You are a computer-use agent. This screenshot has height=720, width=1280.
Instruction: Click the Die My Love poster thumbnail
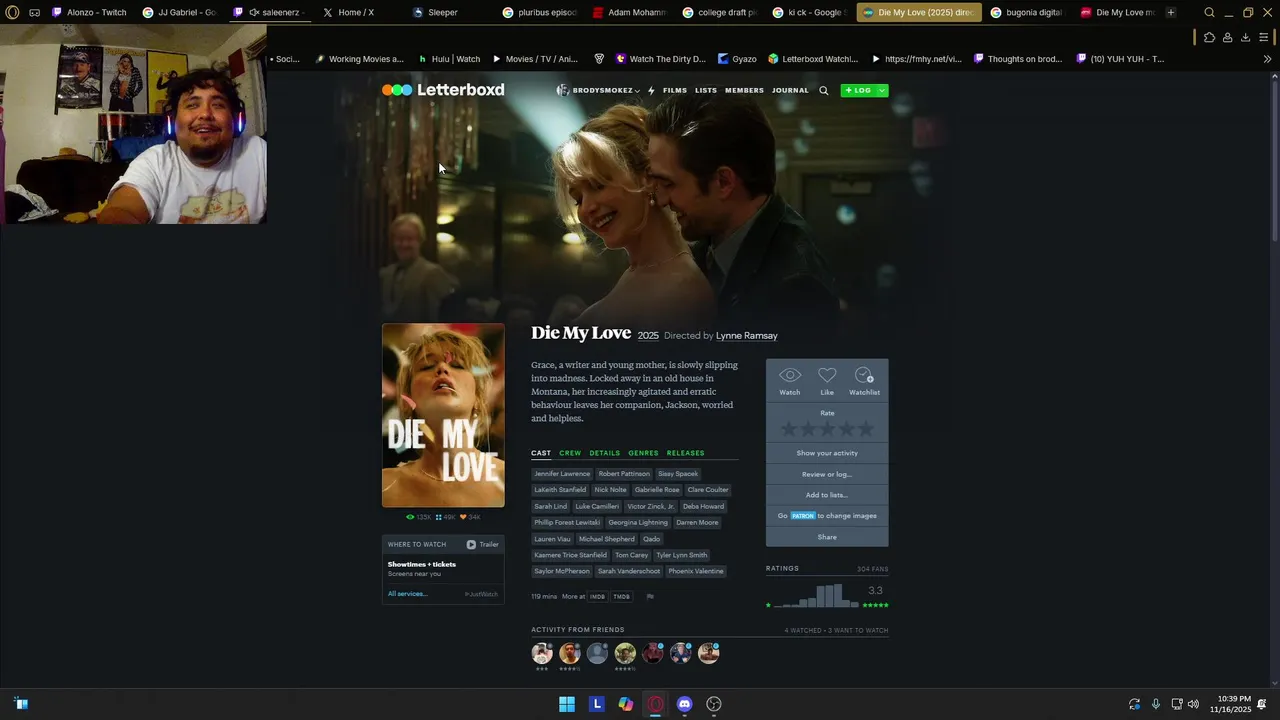443,415
